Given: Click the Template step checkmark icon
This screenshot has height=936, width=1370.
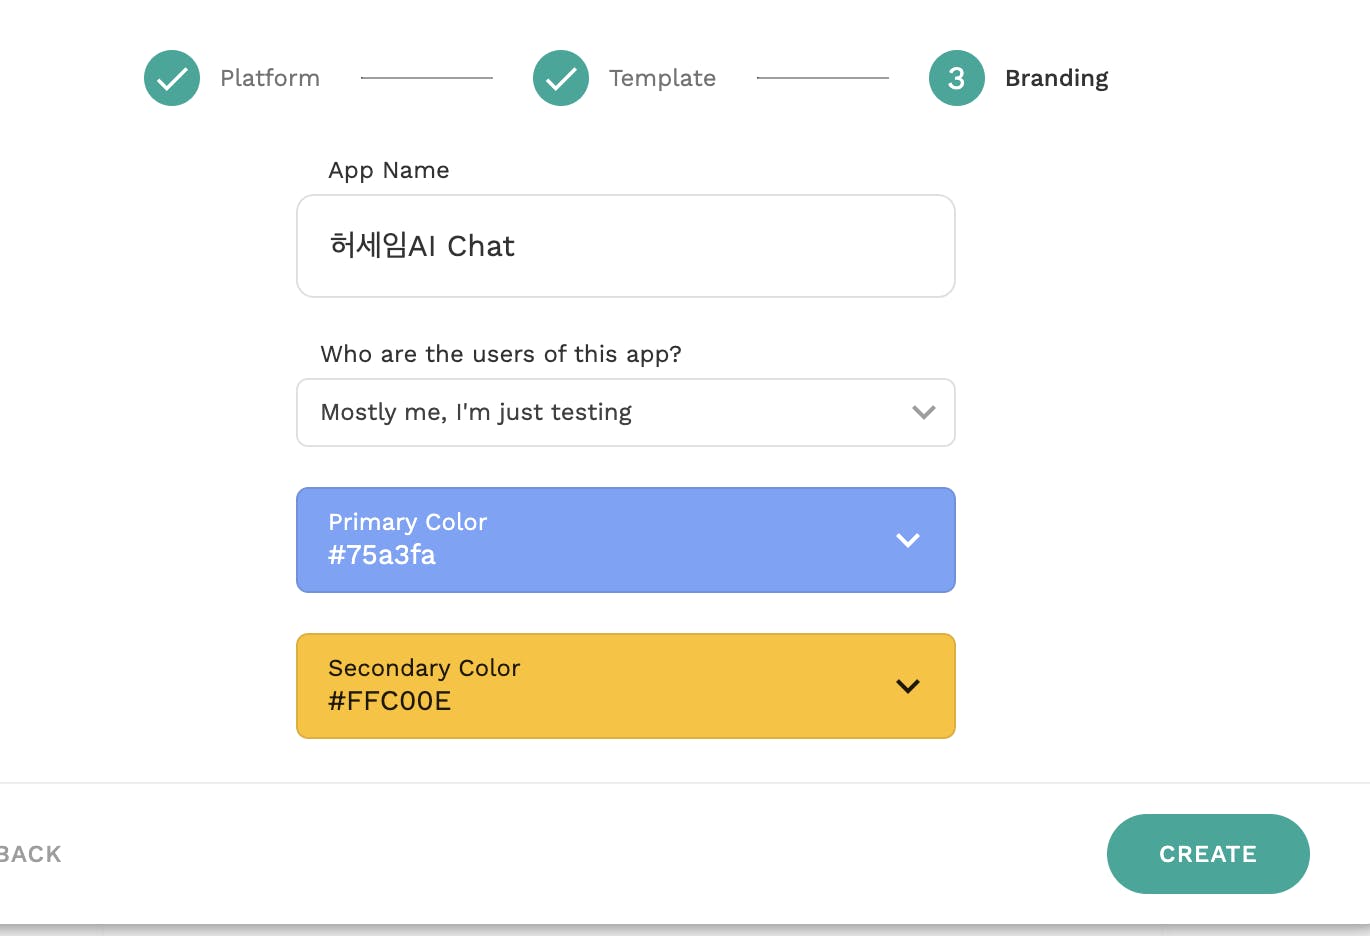Looking at the screenshot, I should pyautogui.click(x=561, y=78).
